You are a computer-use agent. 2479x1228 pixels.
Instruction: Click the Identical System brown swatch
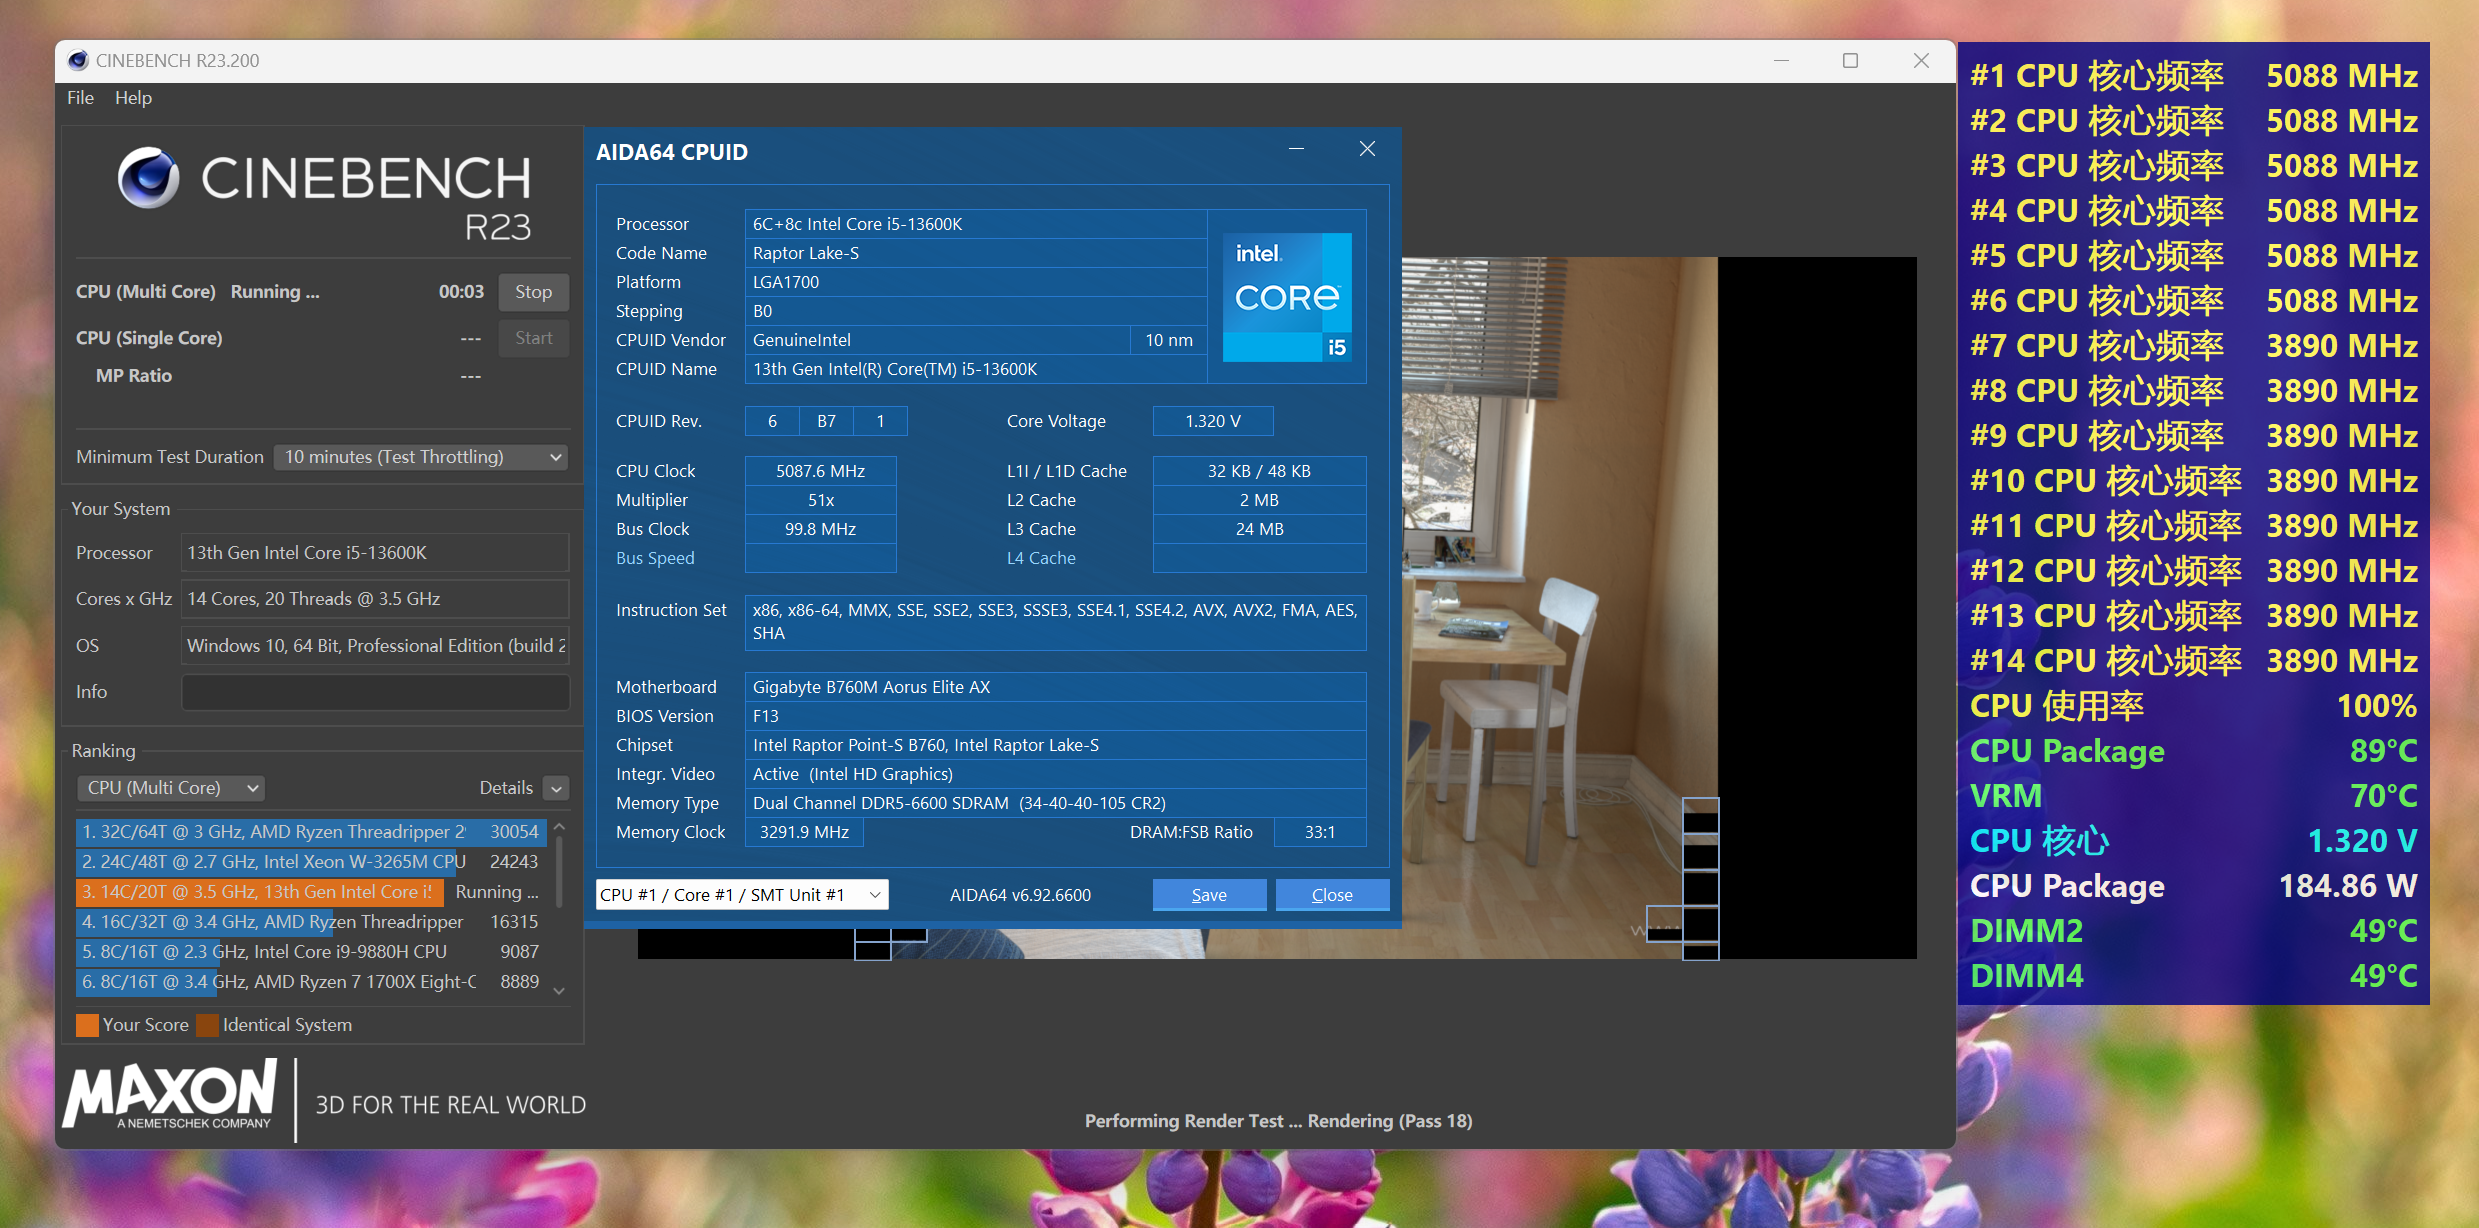coord(207,1025)
